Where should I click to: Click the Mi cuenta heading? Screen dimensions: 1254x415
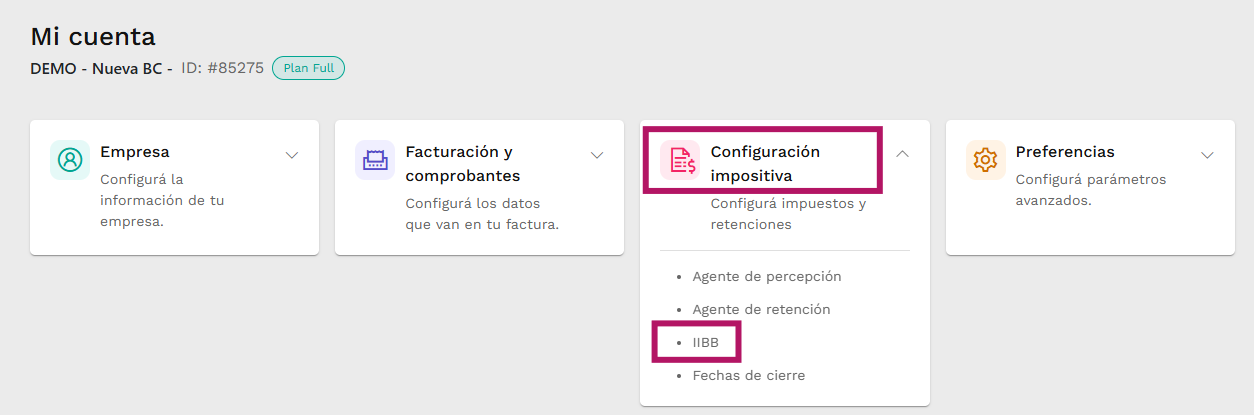point(93,37)
